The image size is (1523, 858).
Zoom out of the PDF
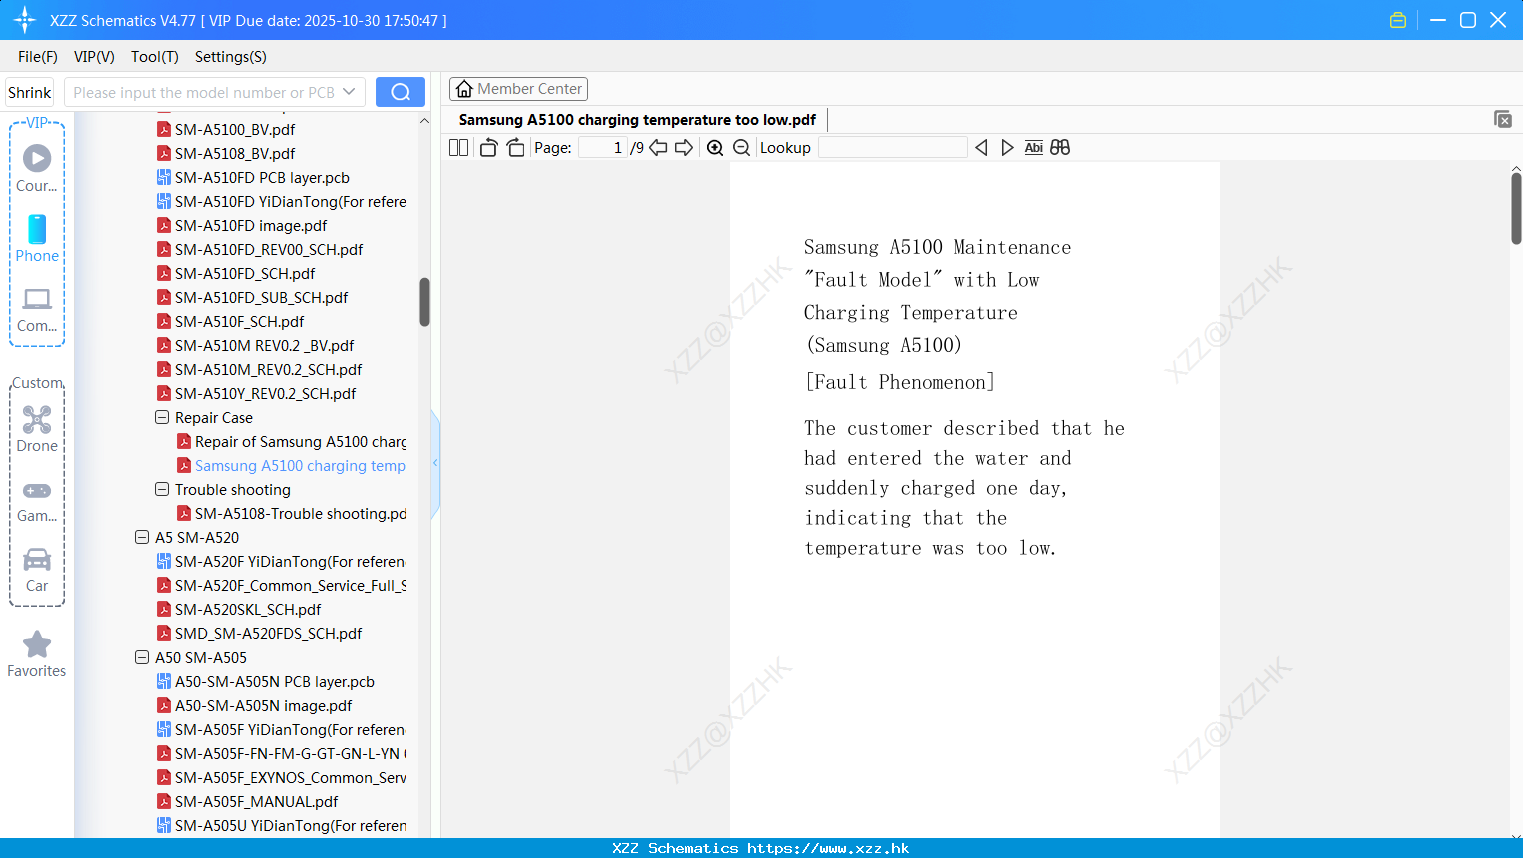click(741, 148)
